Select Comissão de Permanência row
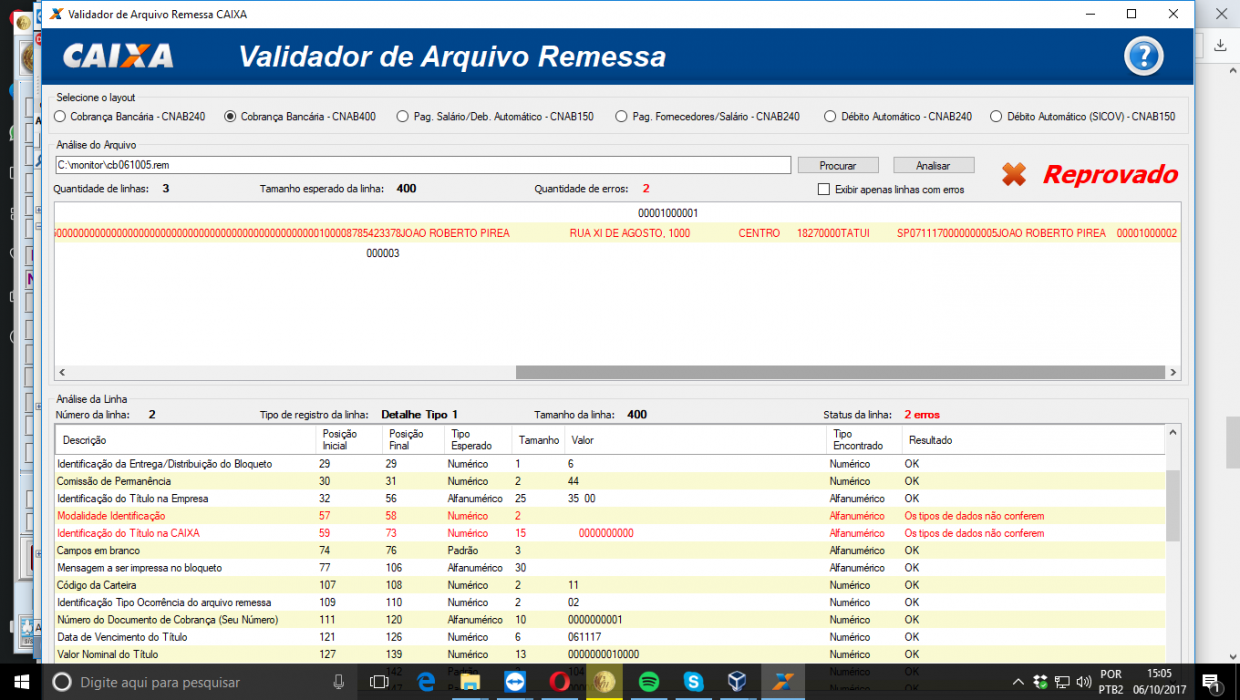 [x=610, y=481]
